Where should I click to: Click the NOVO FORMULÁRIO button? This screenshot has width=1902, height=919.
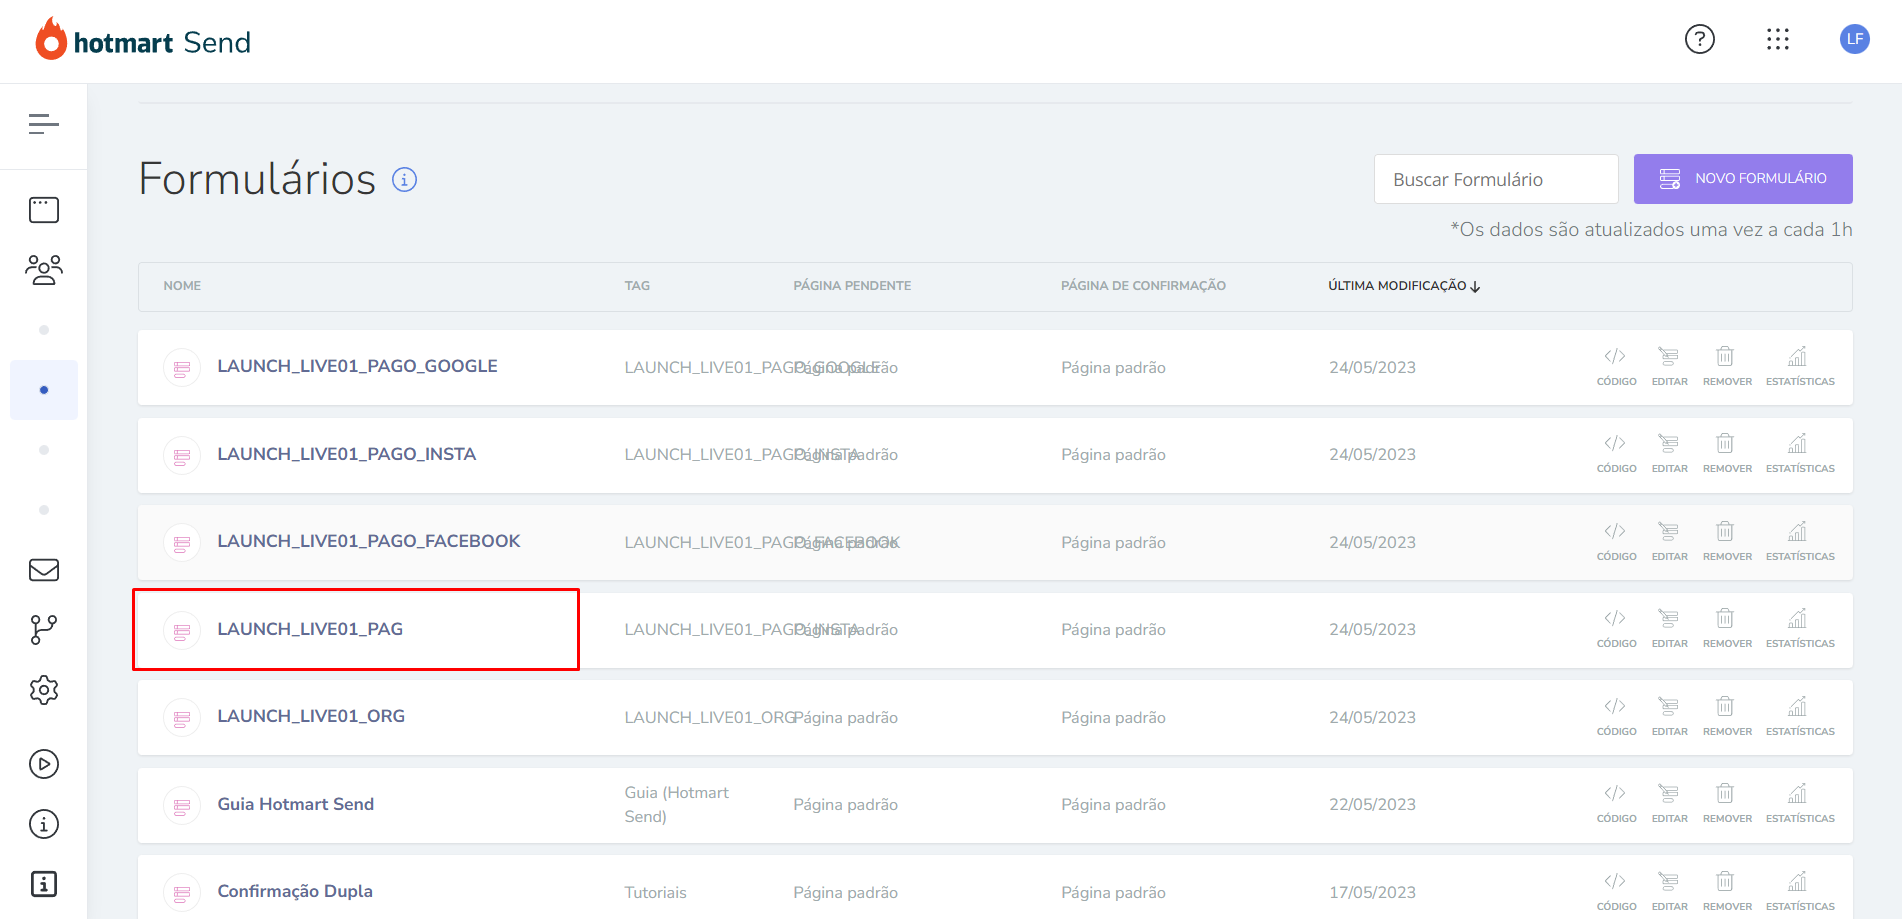(1743, 179)
